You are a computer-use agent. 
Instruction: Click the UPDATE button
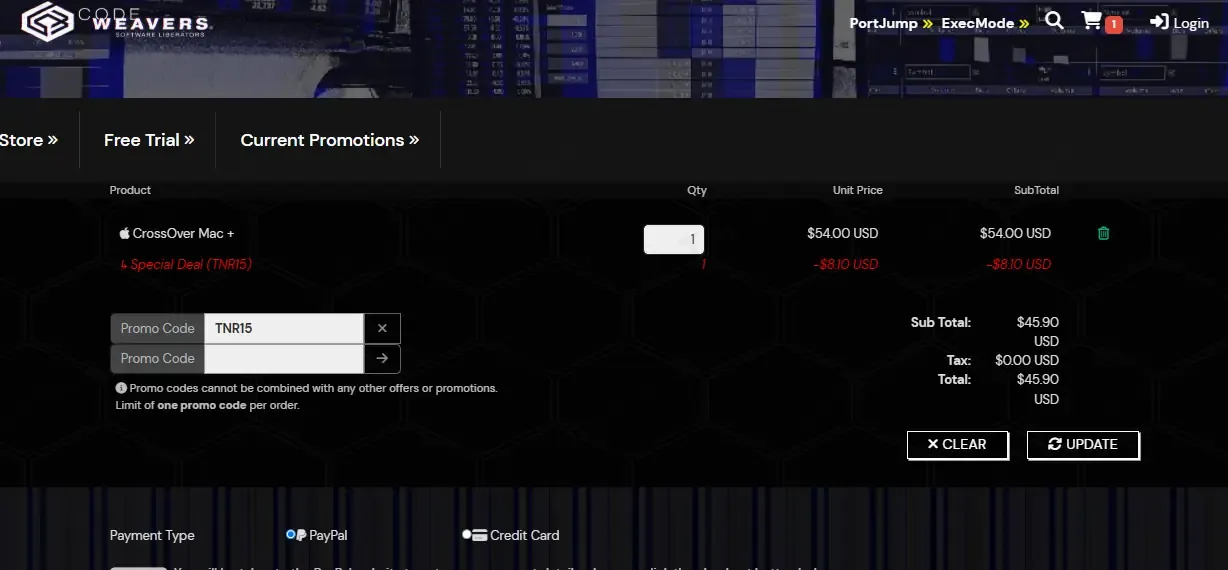(1083, 445)
